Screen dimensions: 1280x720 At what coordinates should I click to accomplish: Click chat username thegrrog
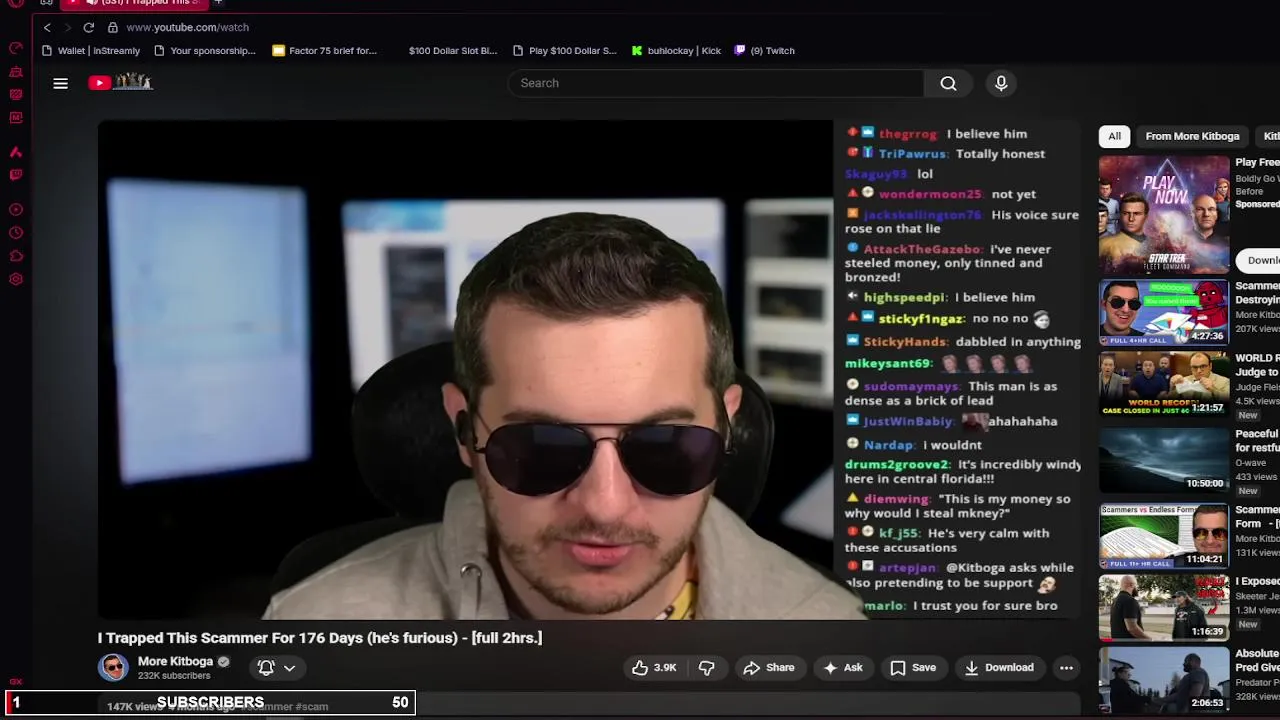coord(908,134)
